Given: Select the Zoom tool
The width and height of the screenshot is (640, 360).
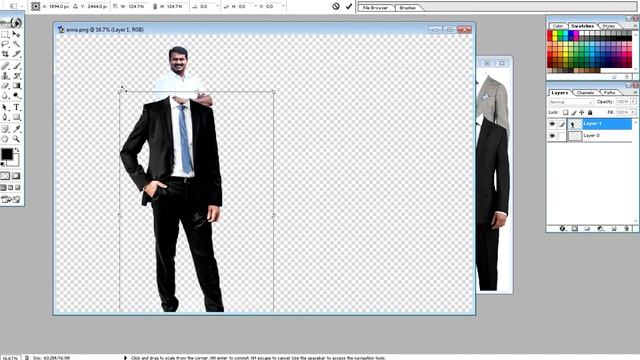Looking at the screenshot, I should pyautogui.click(x=16, y=139).
